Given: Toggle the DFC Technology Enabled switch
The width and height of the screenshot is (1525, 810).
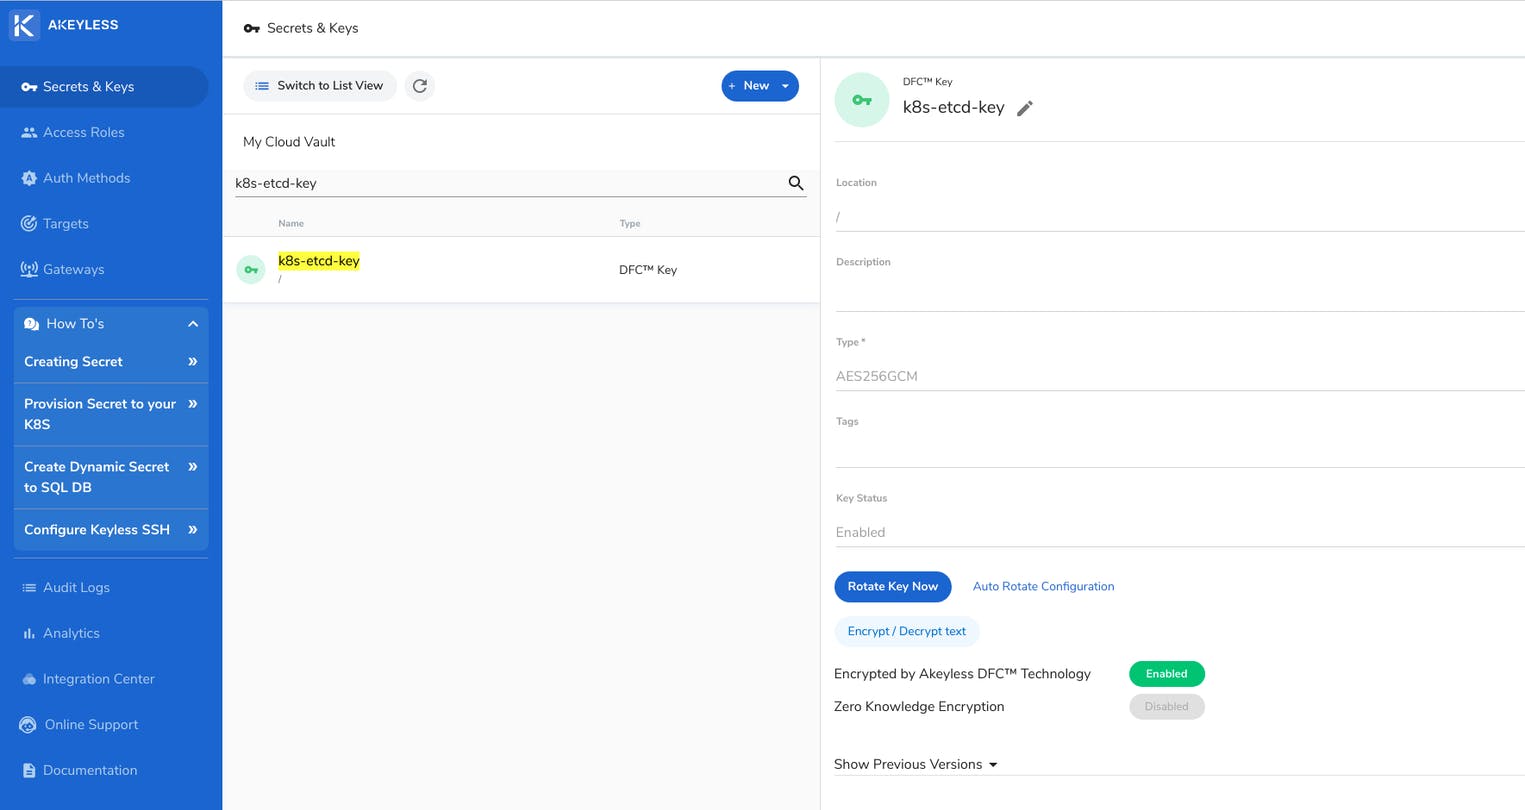Looking at the screenshot, I should [1166, 674].
